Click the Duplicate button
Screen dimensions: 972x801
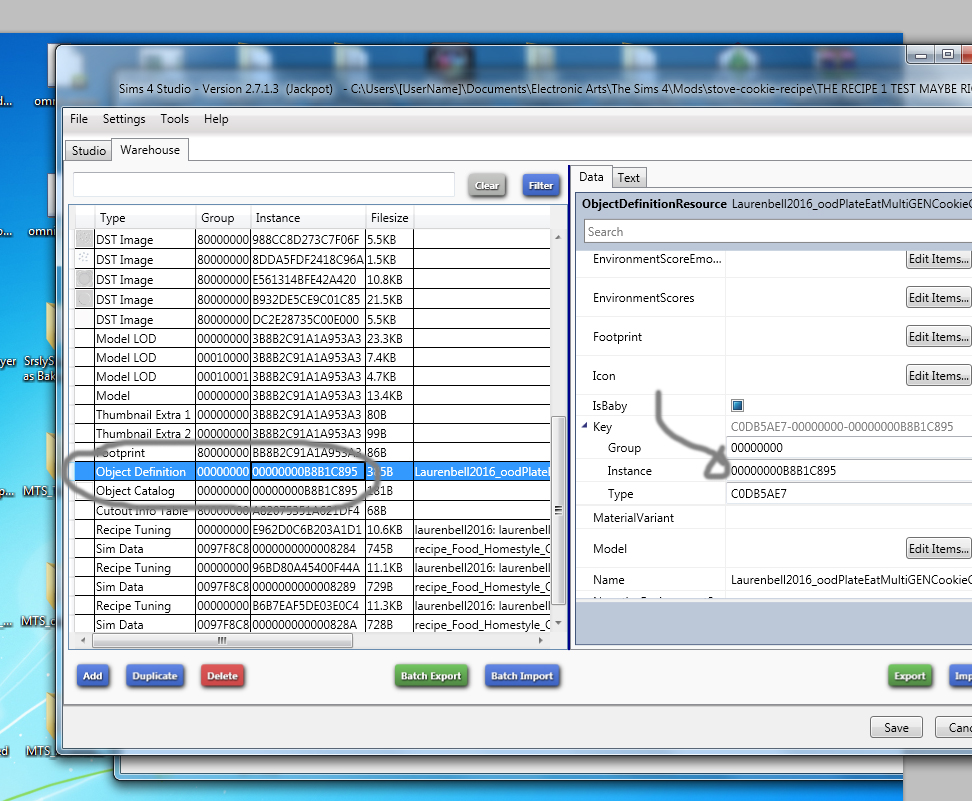[155, 676]
